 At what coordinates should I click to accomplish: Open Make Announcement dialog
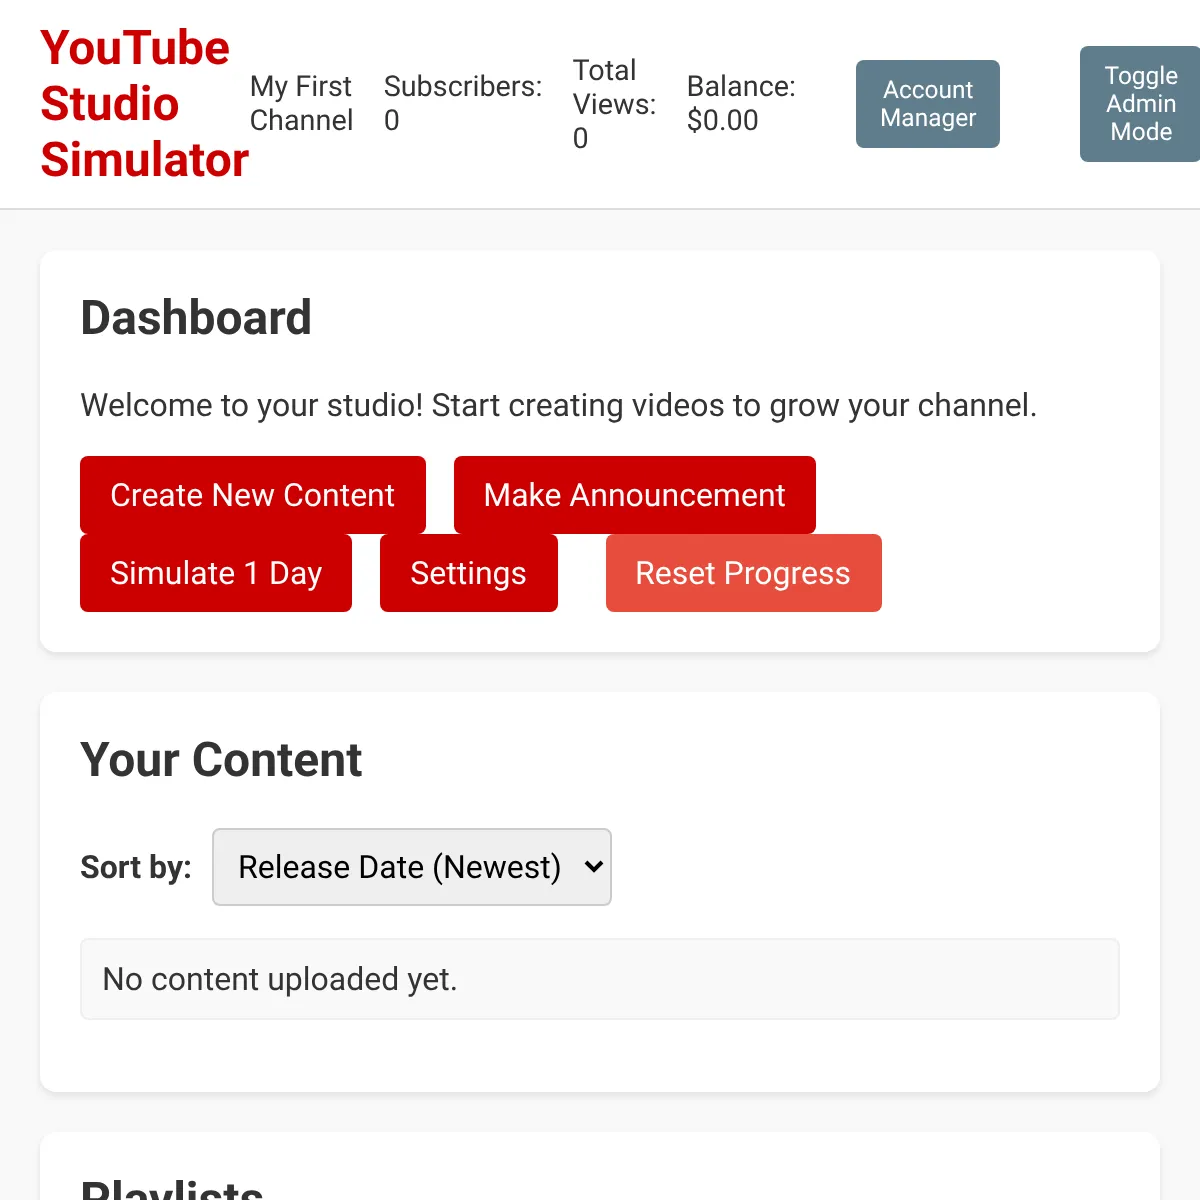635,495
